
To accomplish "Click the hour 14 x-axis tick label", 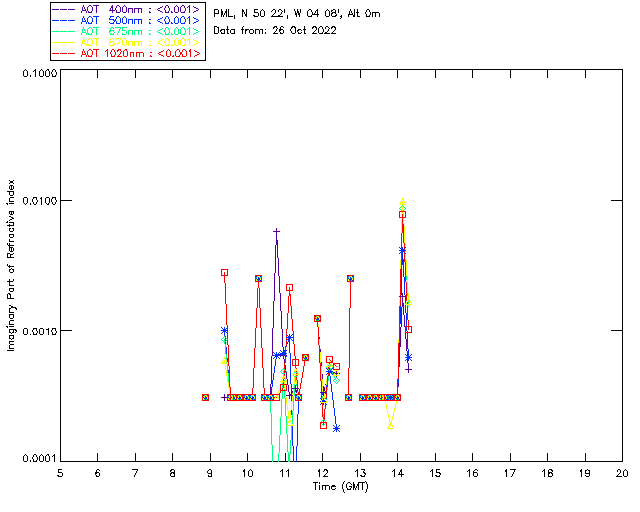I will (398, 473).
